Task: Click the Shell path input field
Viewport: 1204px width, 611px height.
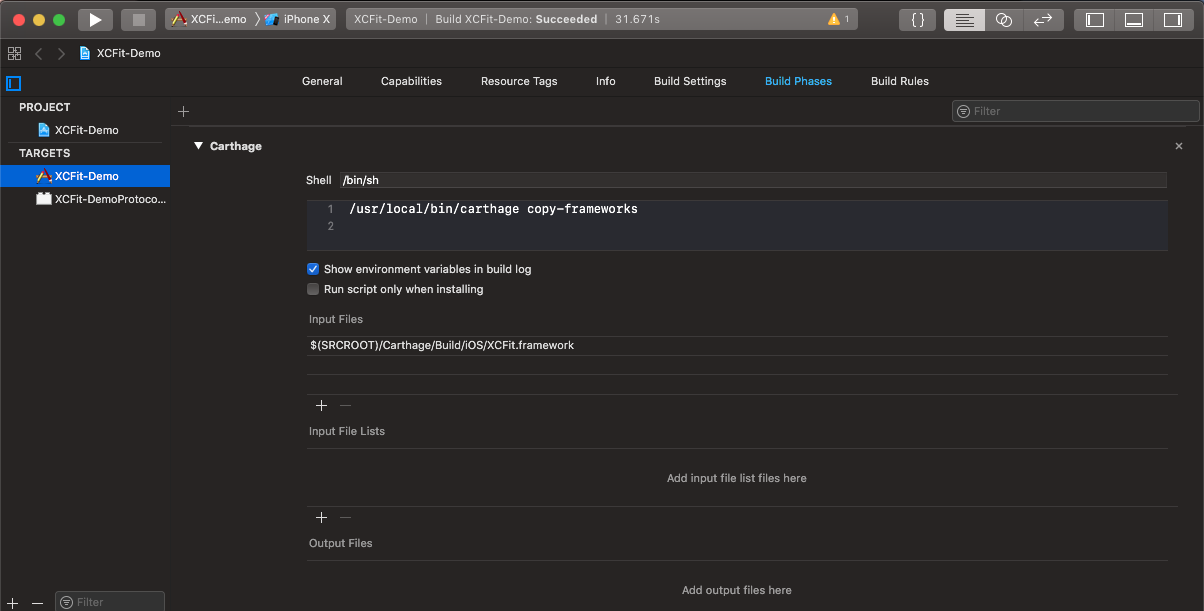Action: tap(750, 180)
